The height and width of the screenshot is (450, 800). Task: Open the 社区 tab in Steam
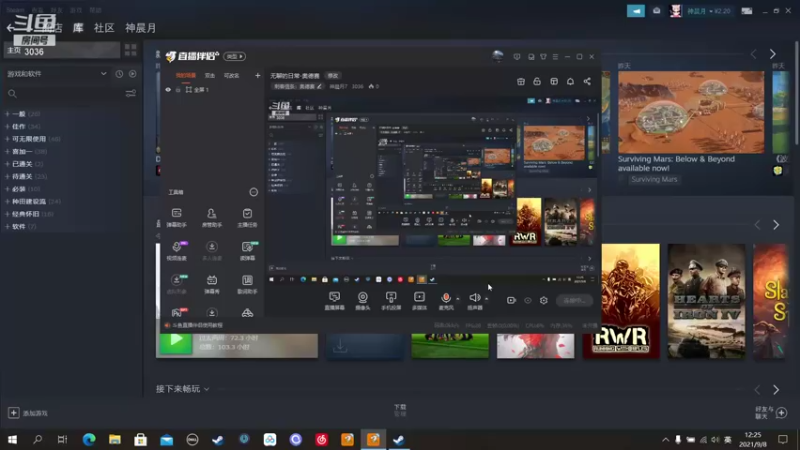coord(104,28)
